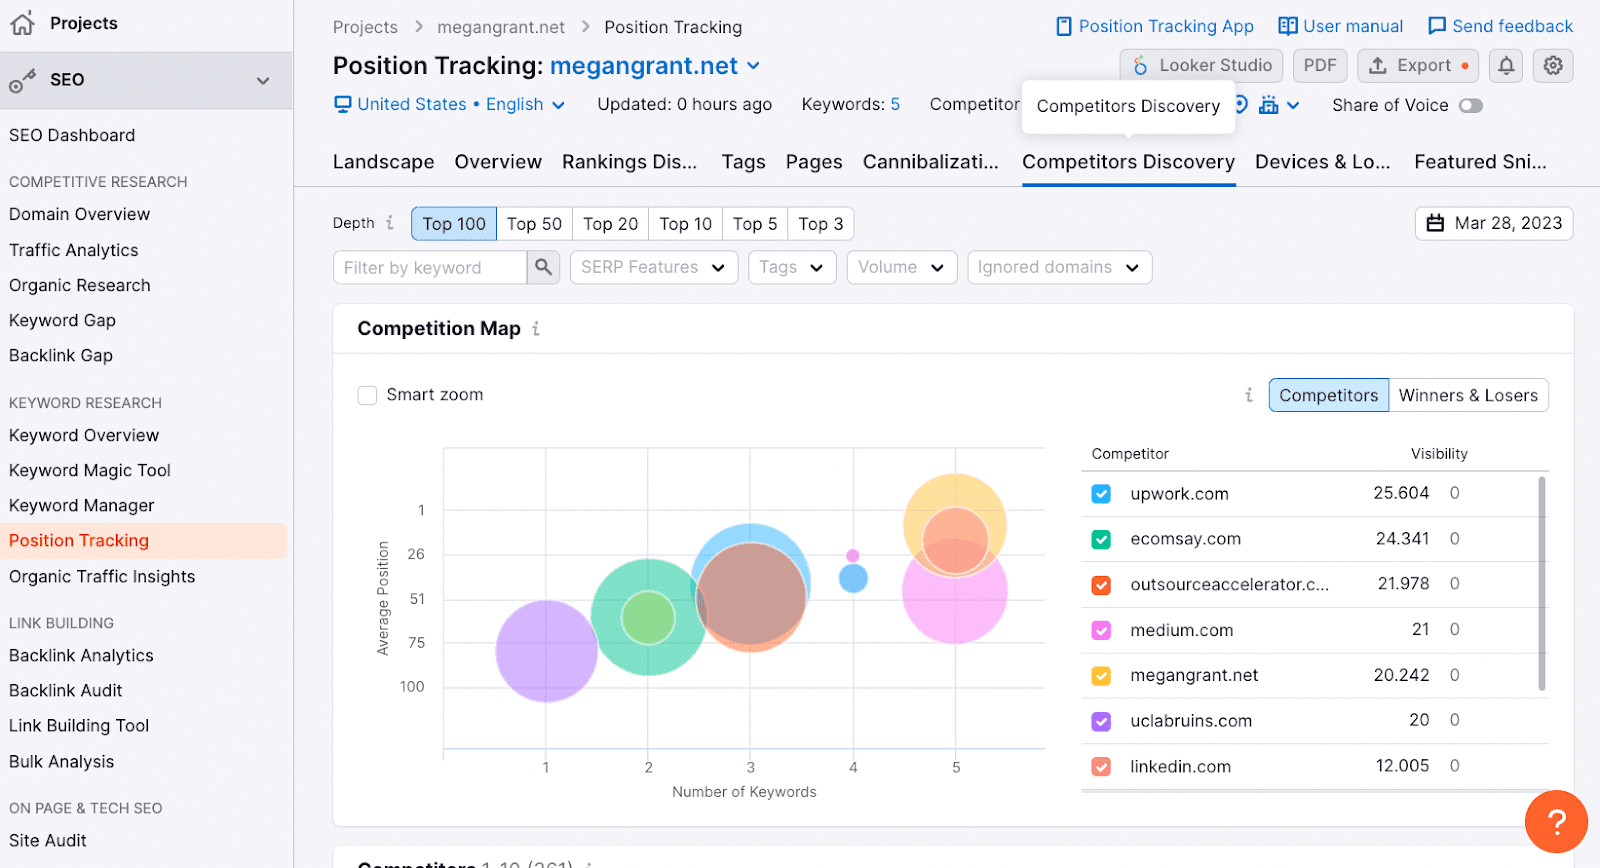This screenshot has height=868, width=1600.
Task: Click the Looker Studio logo icon
Action: [1140, 66]
